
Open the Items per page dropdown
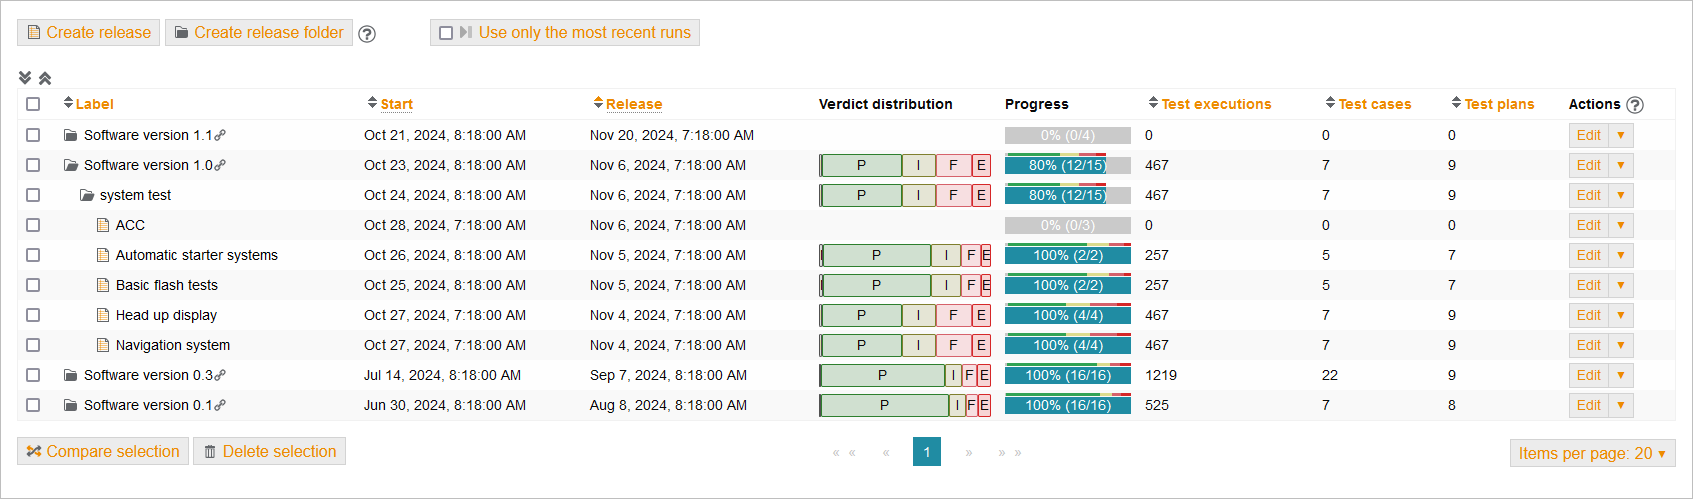click(1592, 453)
